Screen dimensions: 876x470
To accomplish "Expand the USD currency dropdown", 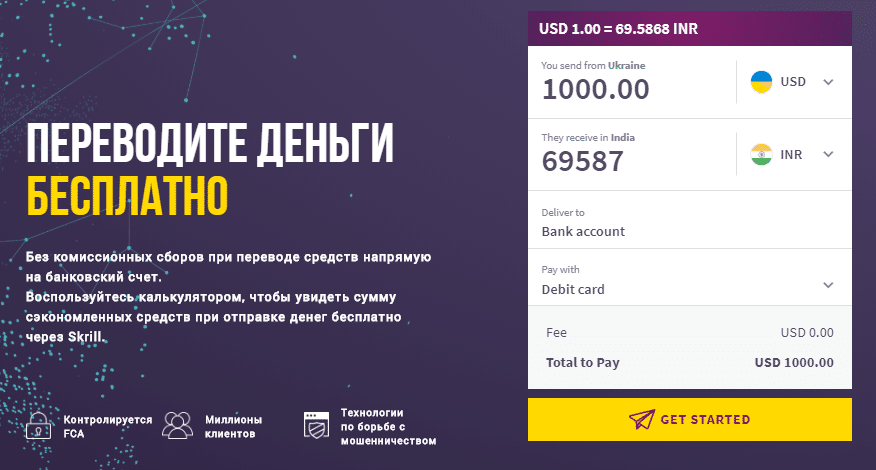I will (x=827, y=82).
